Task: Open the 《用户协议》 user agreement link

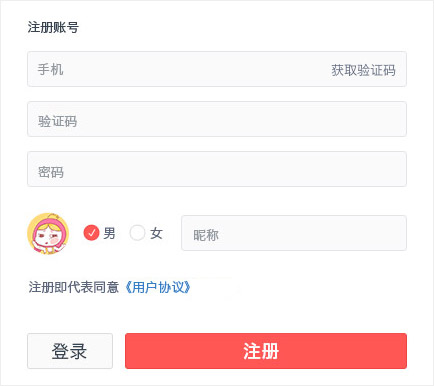Action: point(158,287)
